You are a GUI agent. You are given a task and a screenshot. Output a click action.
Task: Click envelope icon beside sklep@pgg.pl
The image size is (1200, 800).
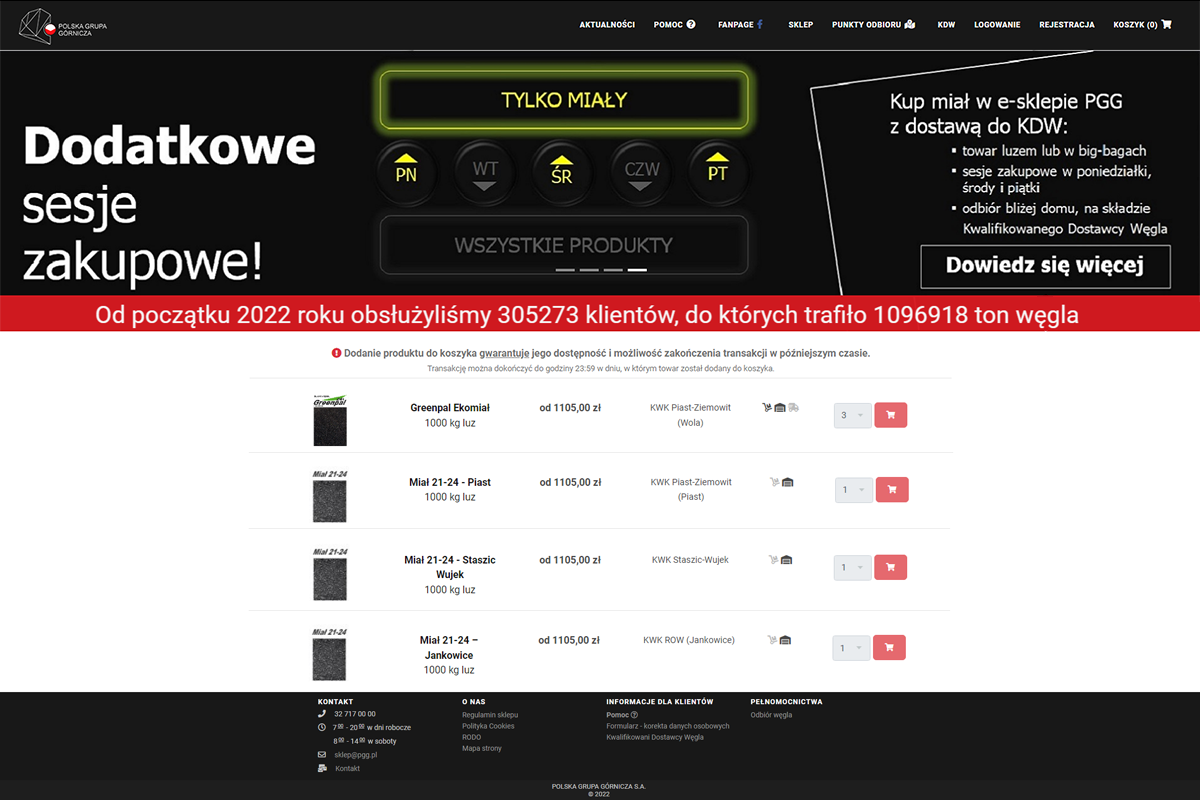pos(322,754)
